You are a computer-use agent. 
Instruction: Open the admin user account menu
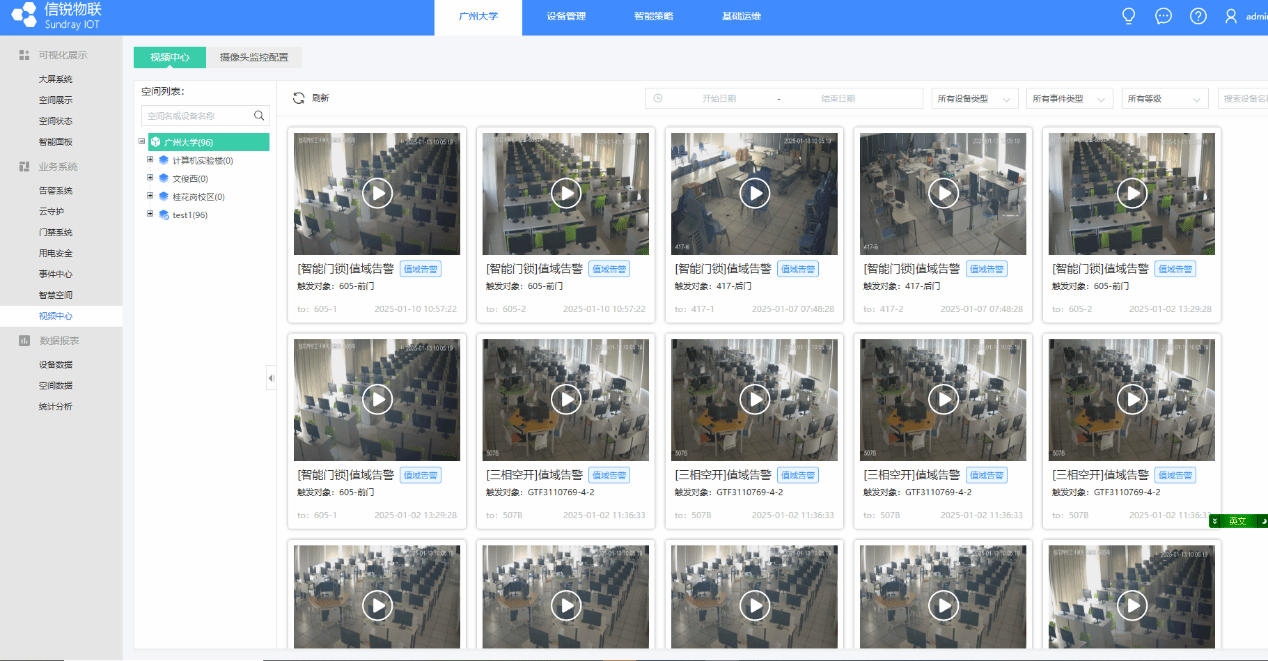pos(1246,16)
